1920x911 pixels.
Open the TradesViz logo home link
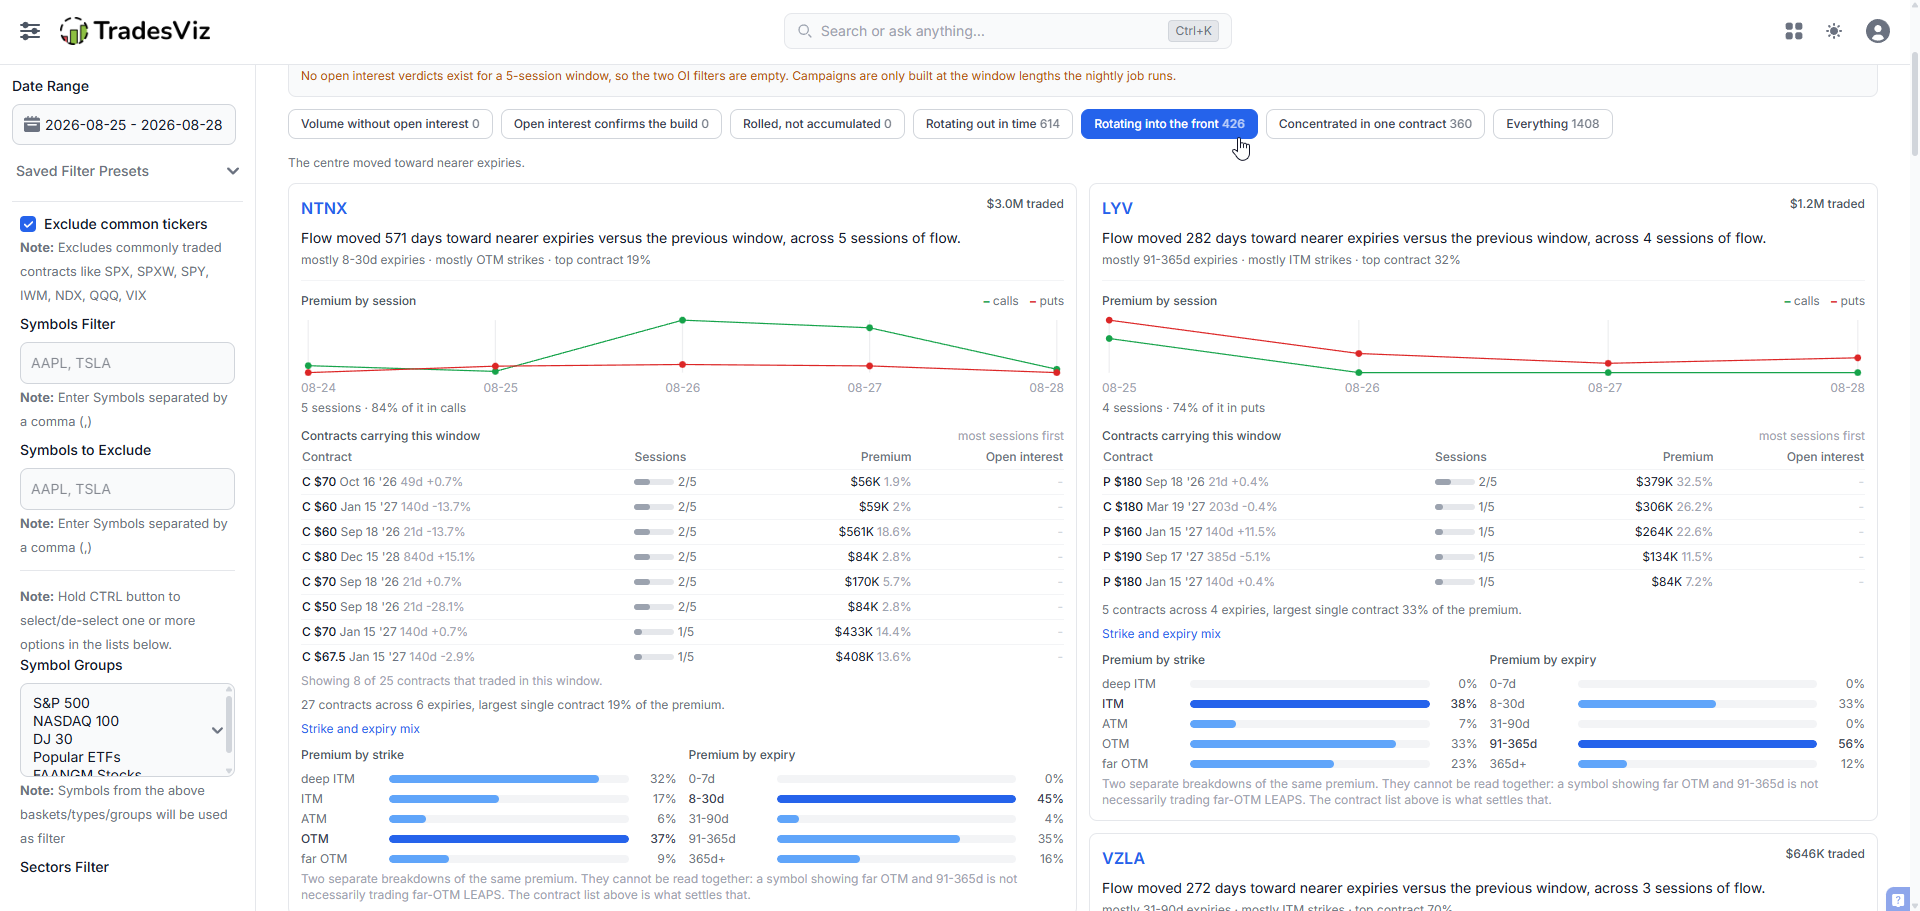pyautogui.click(x=135, y=31)
